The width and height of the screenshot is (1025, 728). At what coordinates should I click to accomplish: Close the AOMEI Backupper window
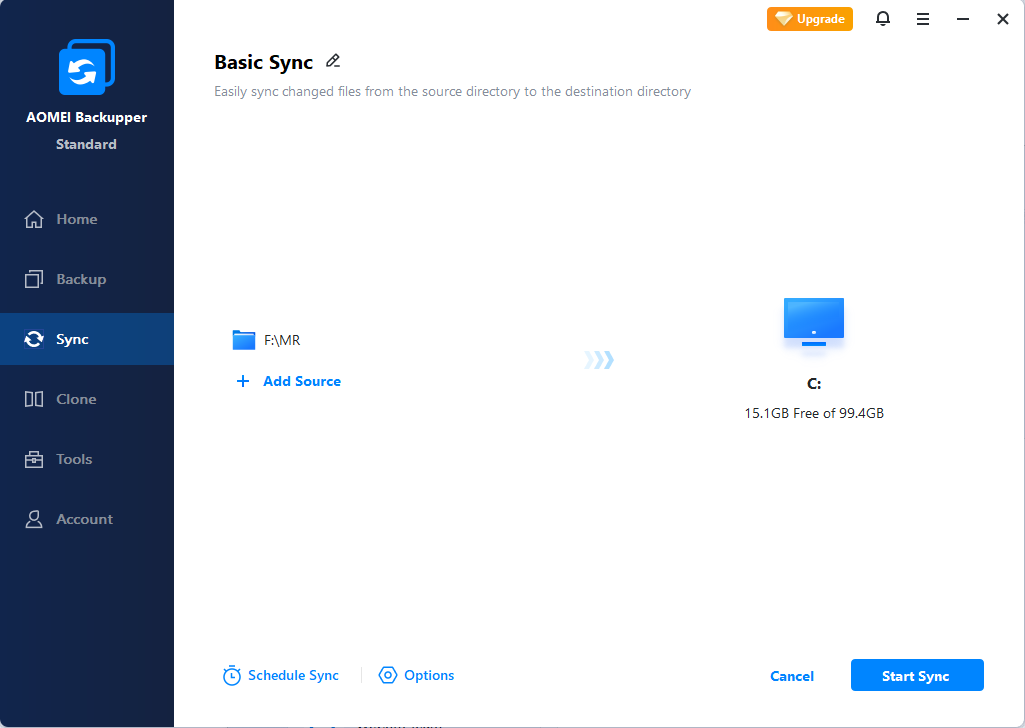click(1002, 19)
